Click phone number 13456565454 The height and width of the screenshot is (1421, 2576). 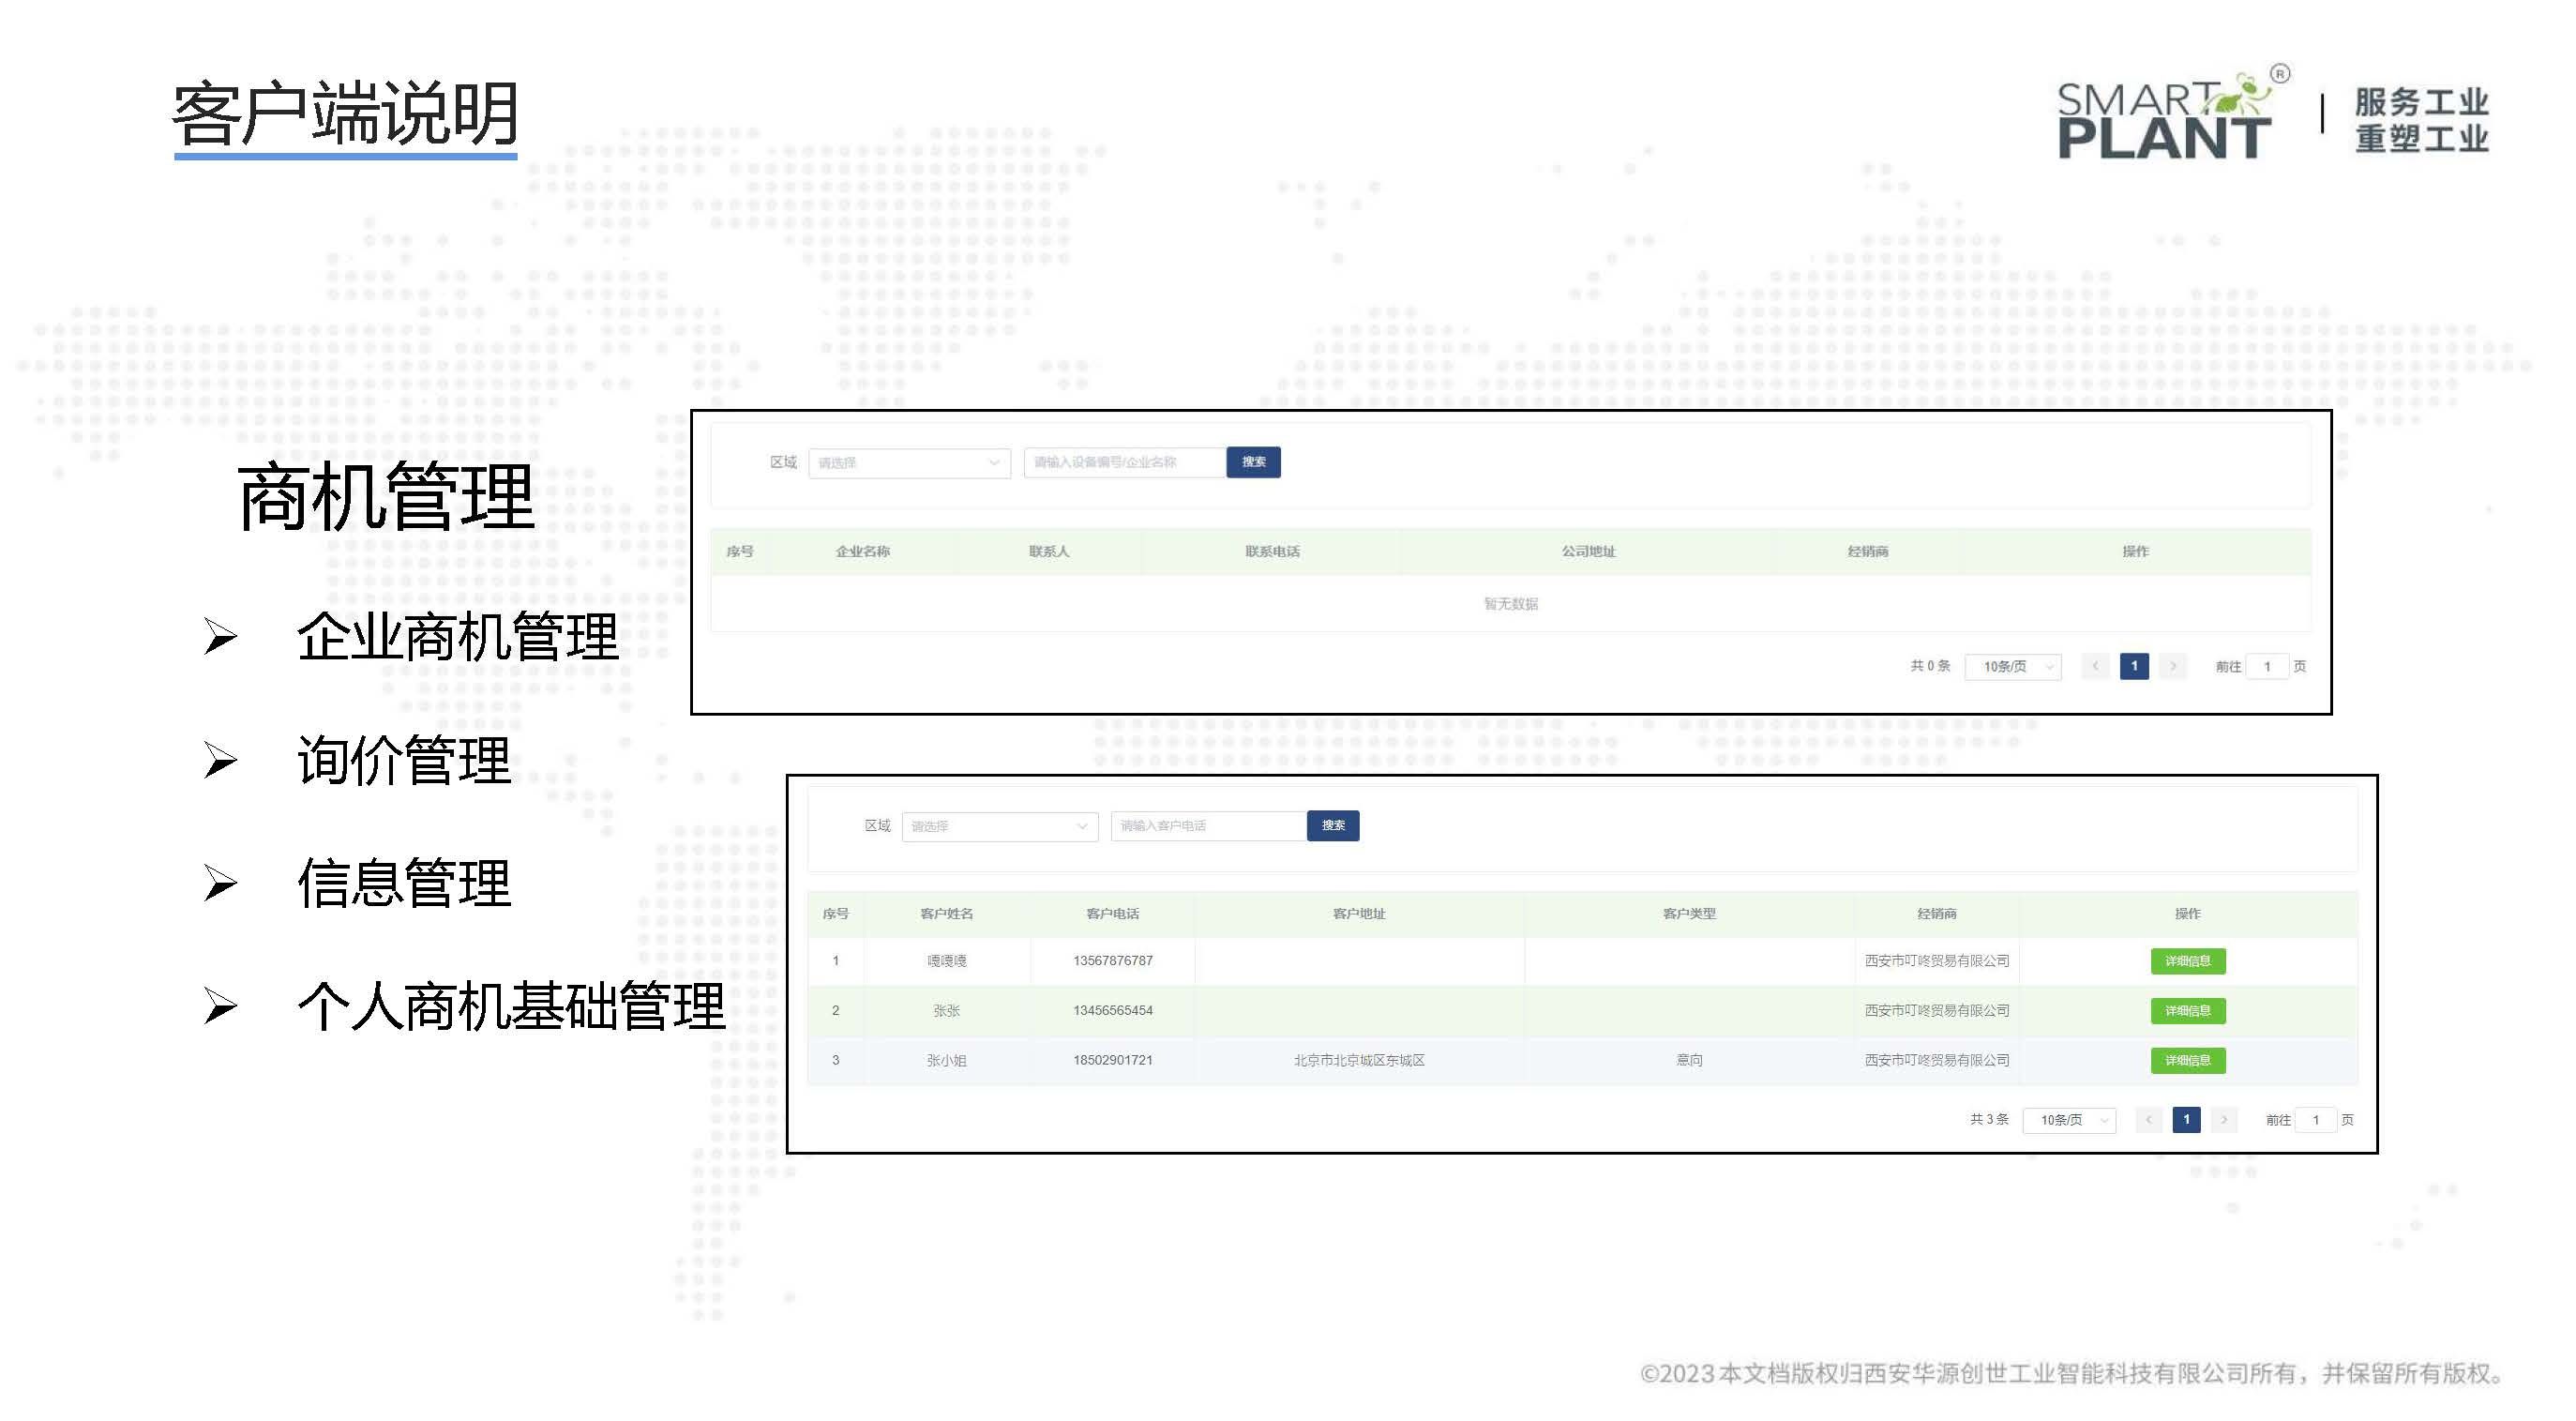[1112, 1012]
